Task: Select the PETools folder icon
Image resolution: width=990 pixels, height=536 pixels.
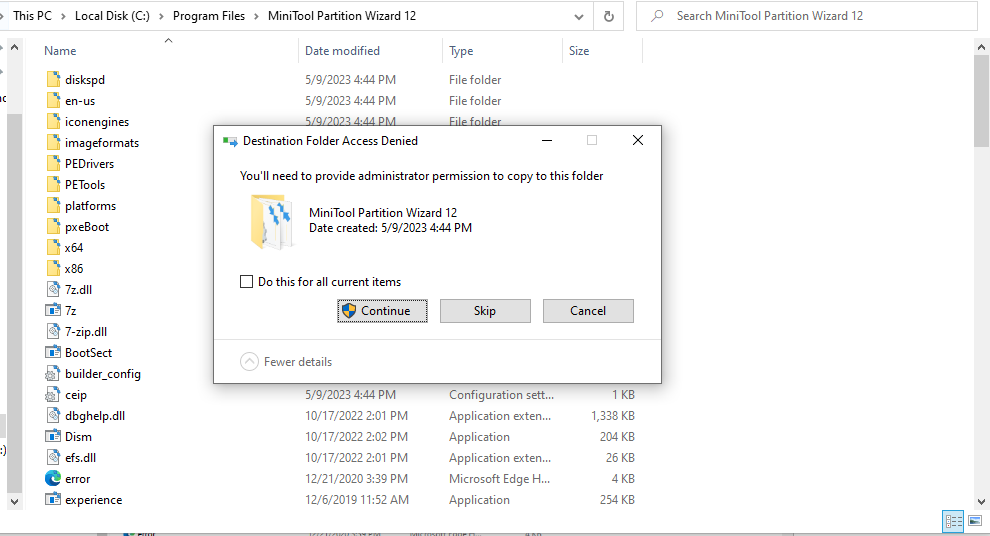Action: tap(54, 184)
